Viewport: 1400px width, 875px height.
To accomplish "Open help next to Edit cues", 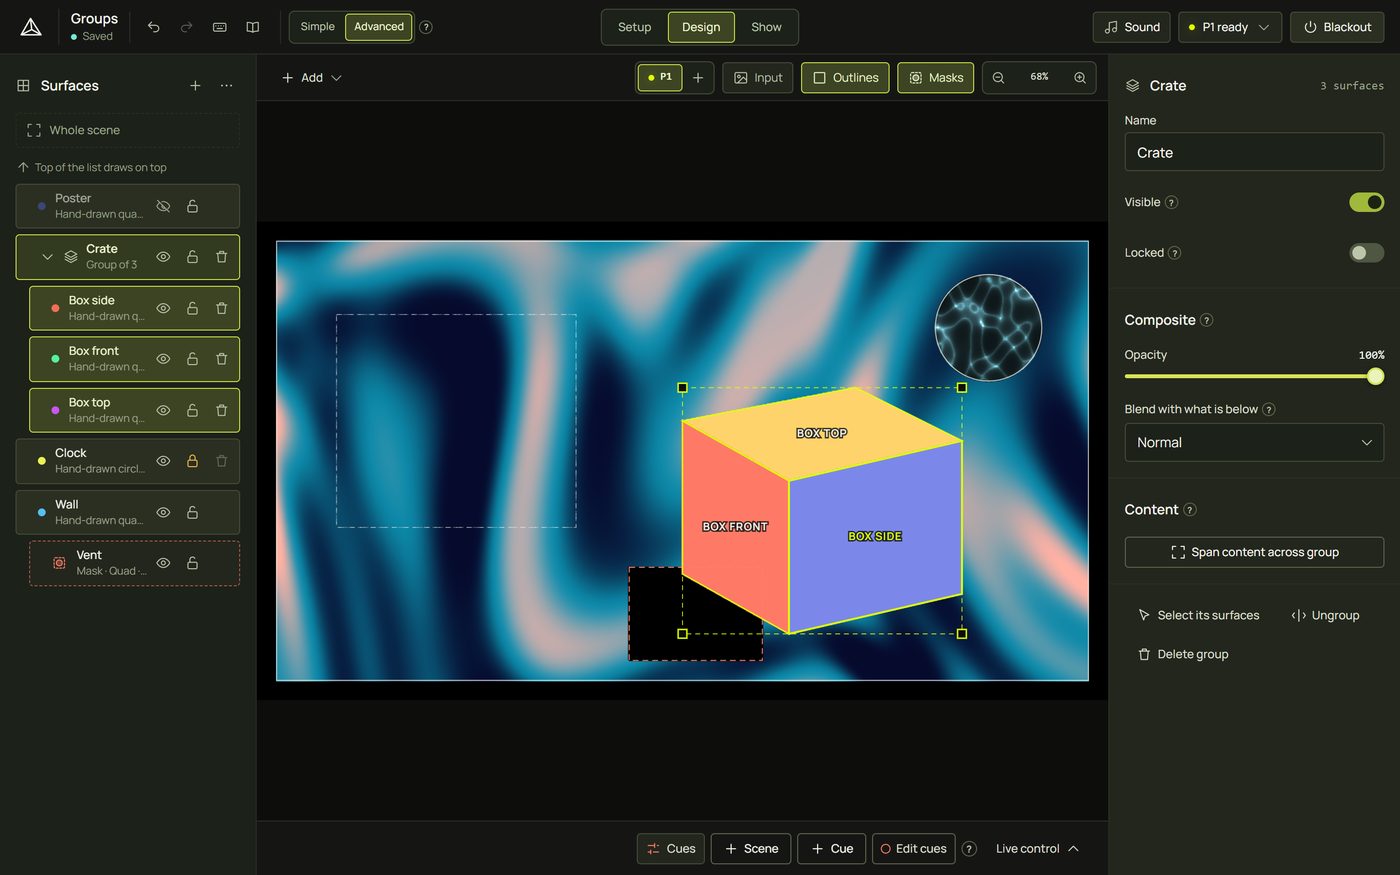I will coord(969,849).
